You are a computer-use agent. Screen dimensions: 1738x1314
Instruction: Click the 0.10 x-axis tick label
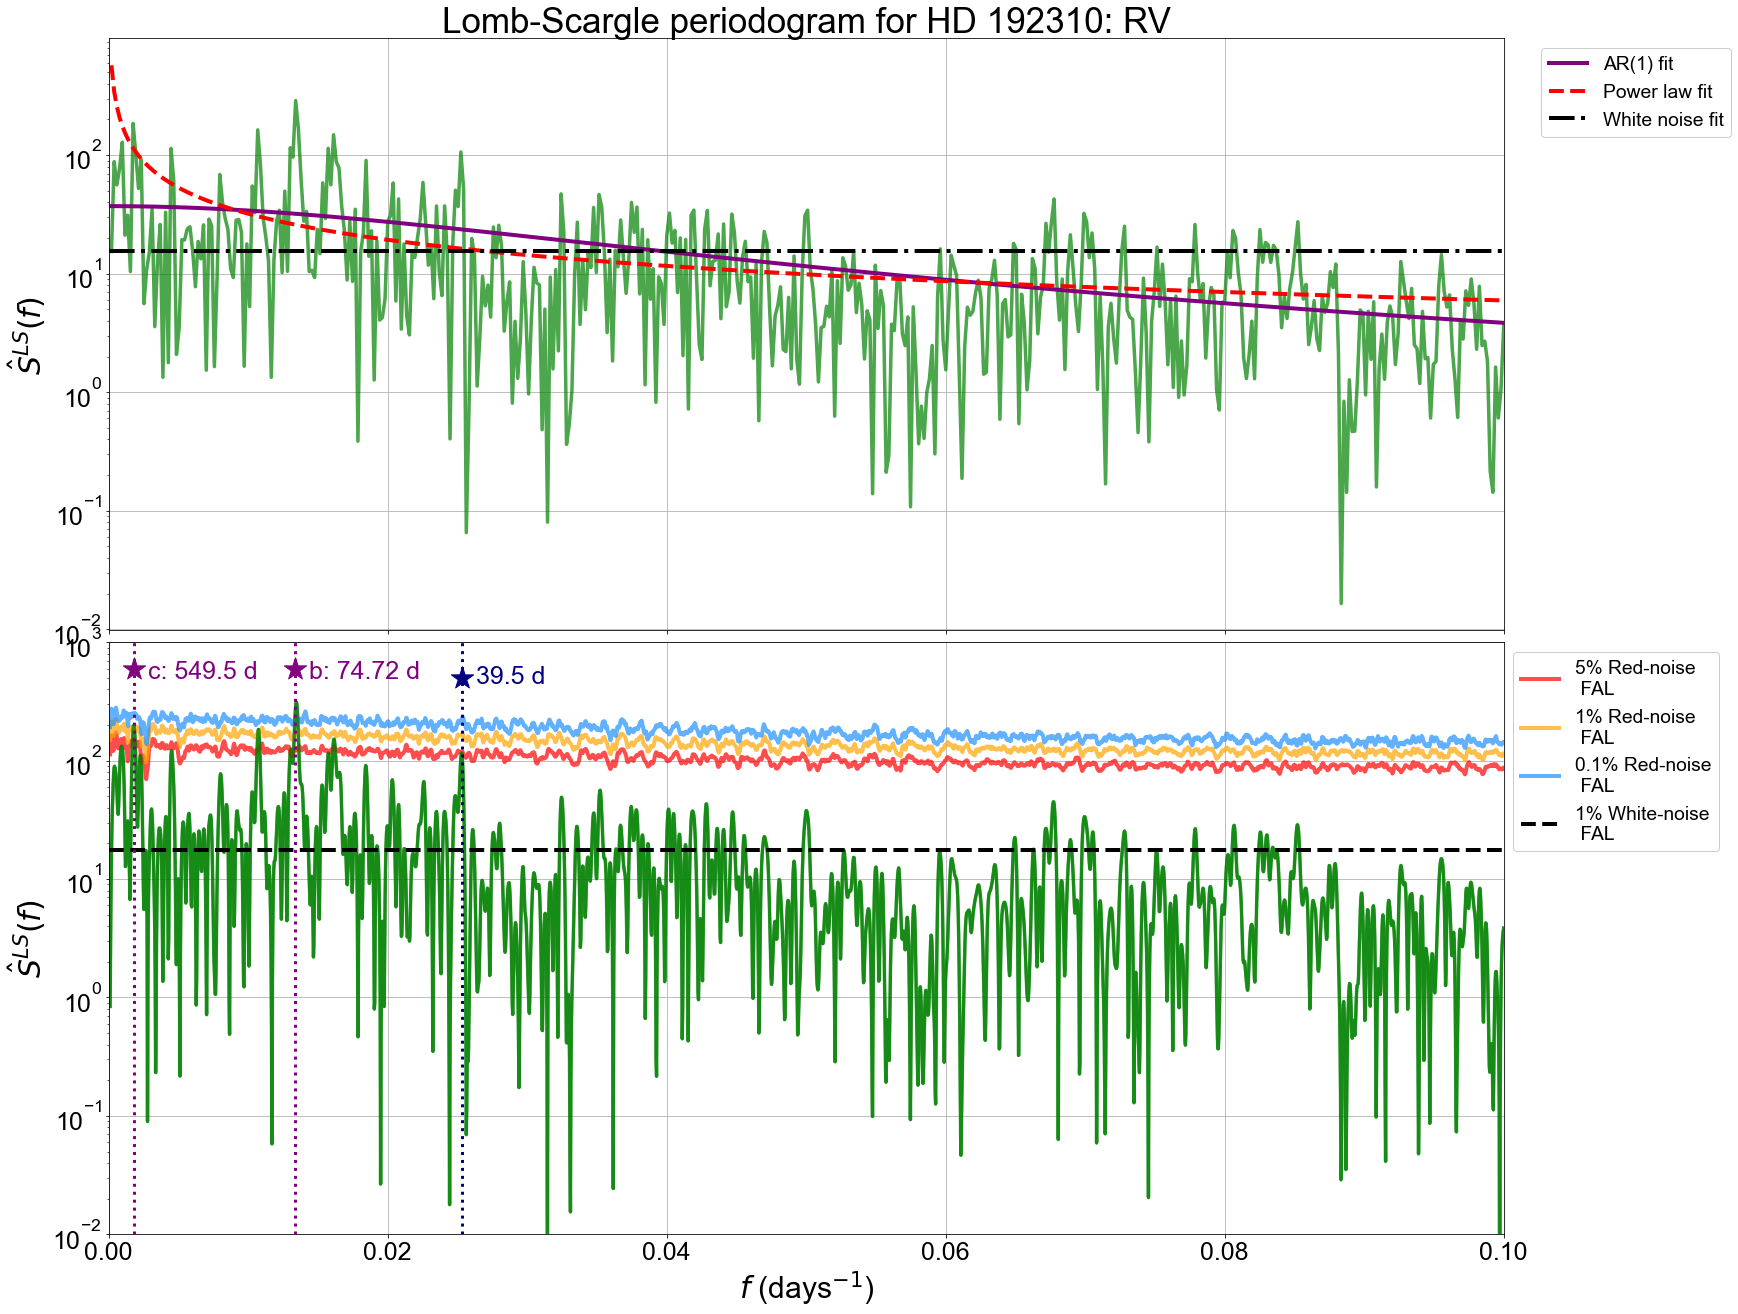[x=1503, y=1252]
